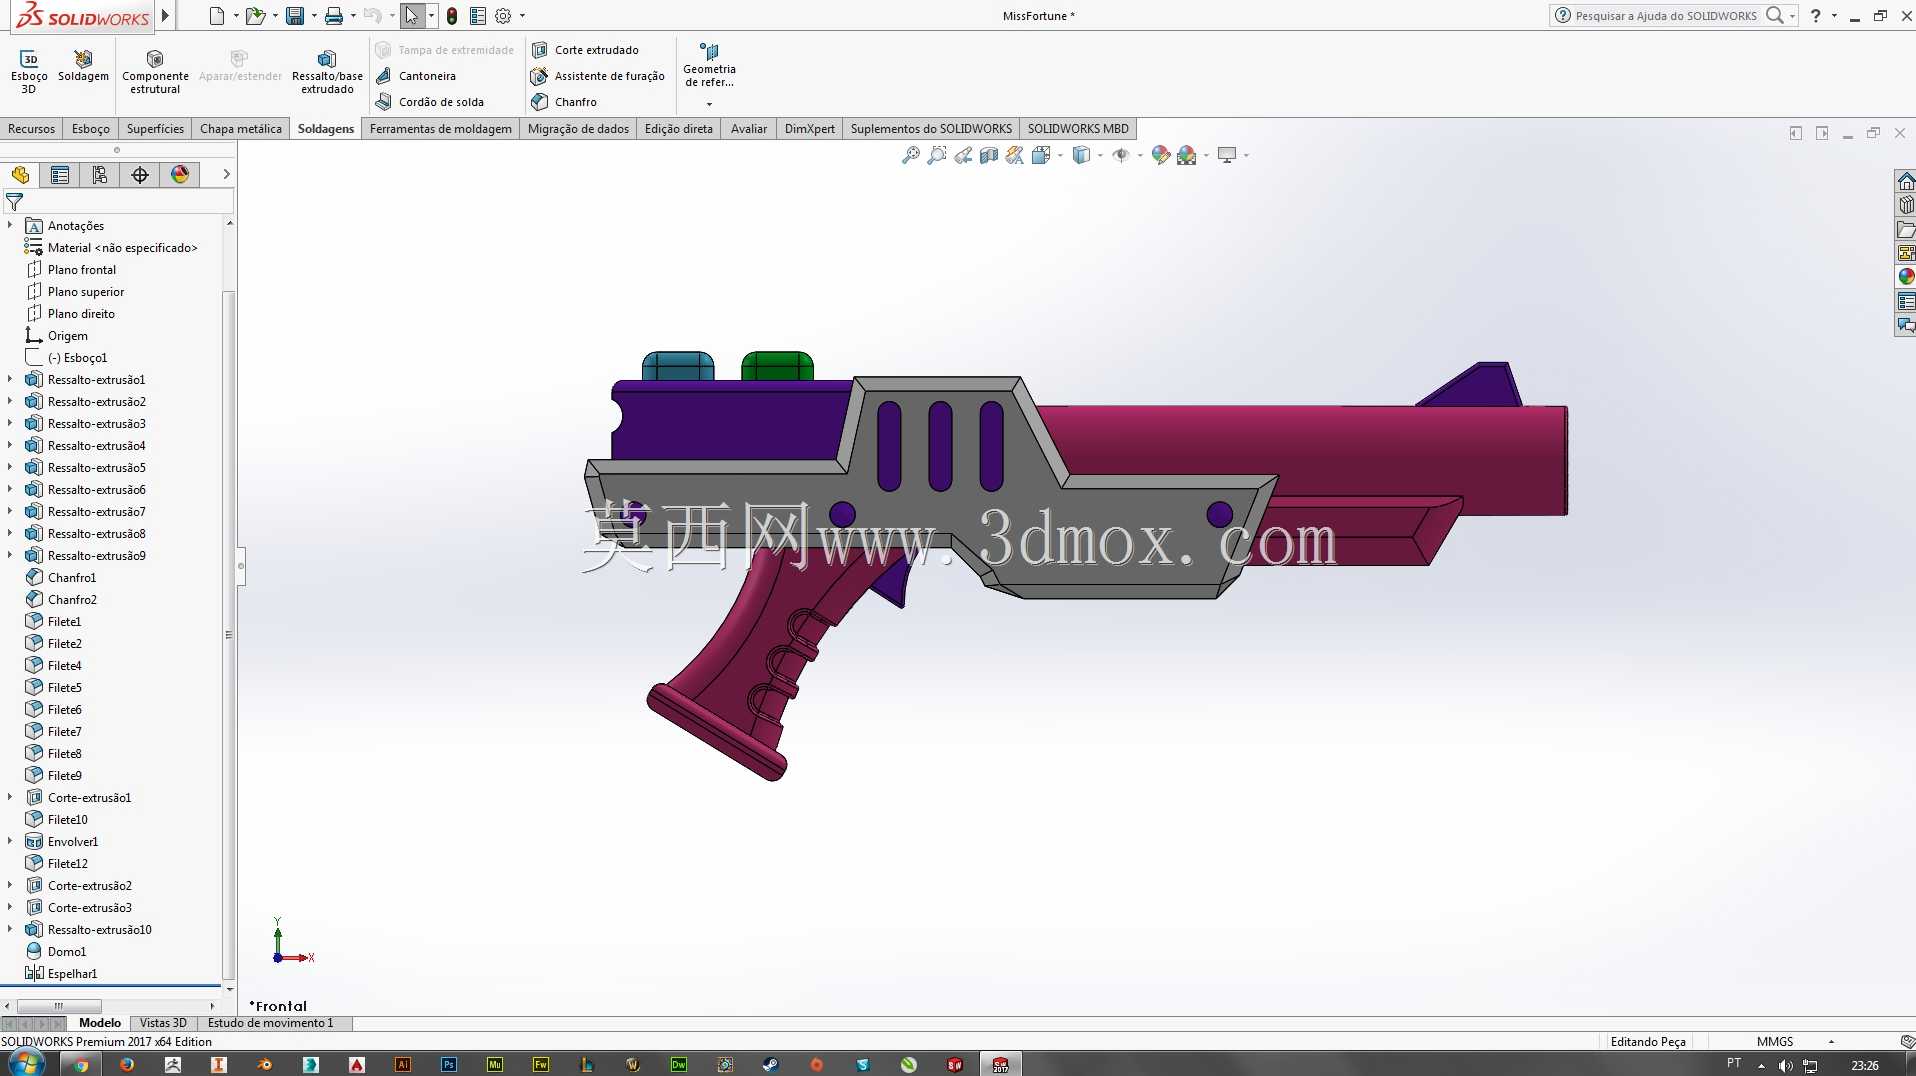Open Appearances pane on right sidebar
This screenshot has height=1076, width=1916.
[1906, 277]
